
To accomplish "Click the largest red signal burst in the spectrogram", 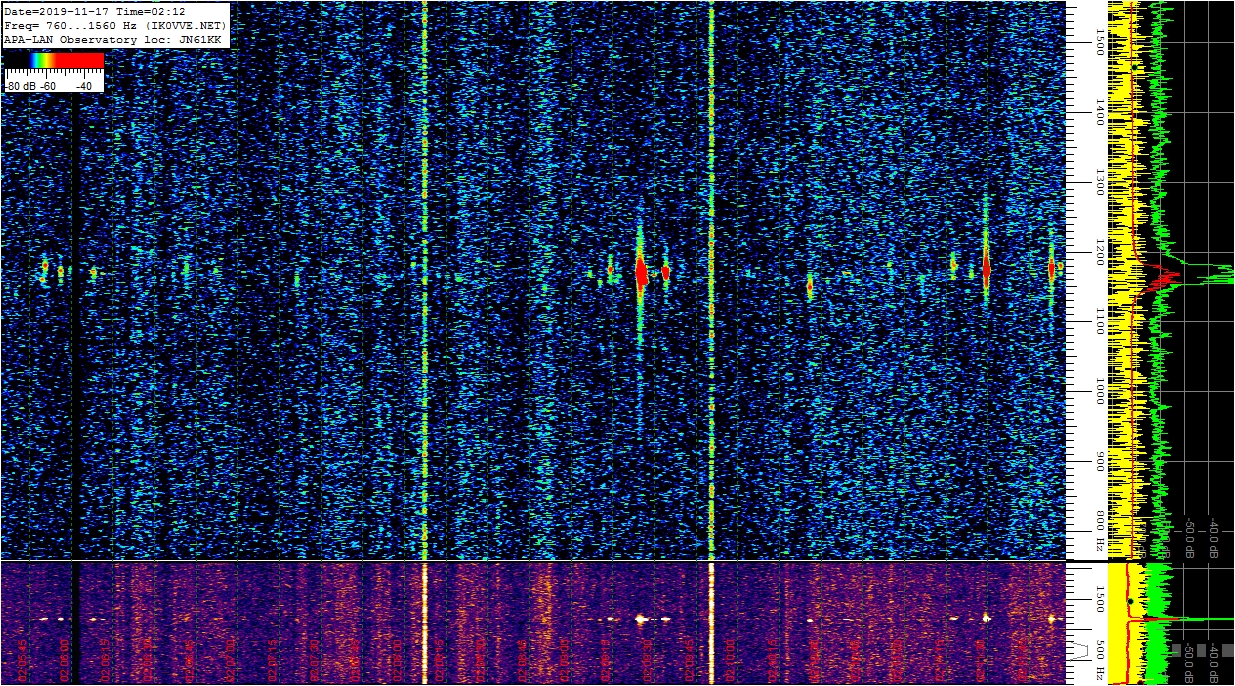I will point(641,272).
